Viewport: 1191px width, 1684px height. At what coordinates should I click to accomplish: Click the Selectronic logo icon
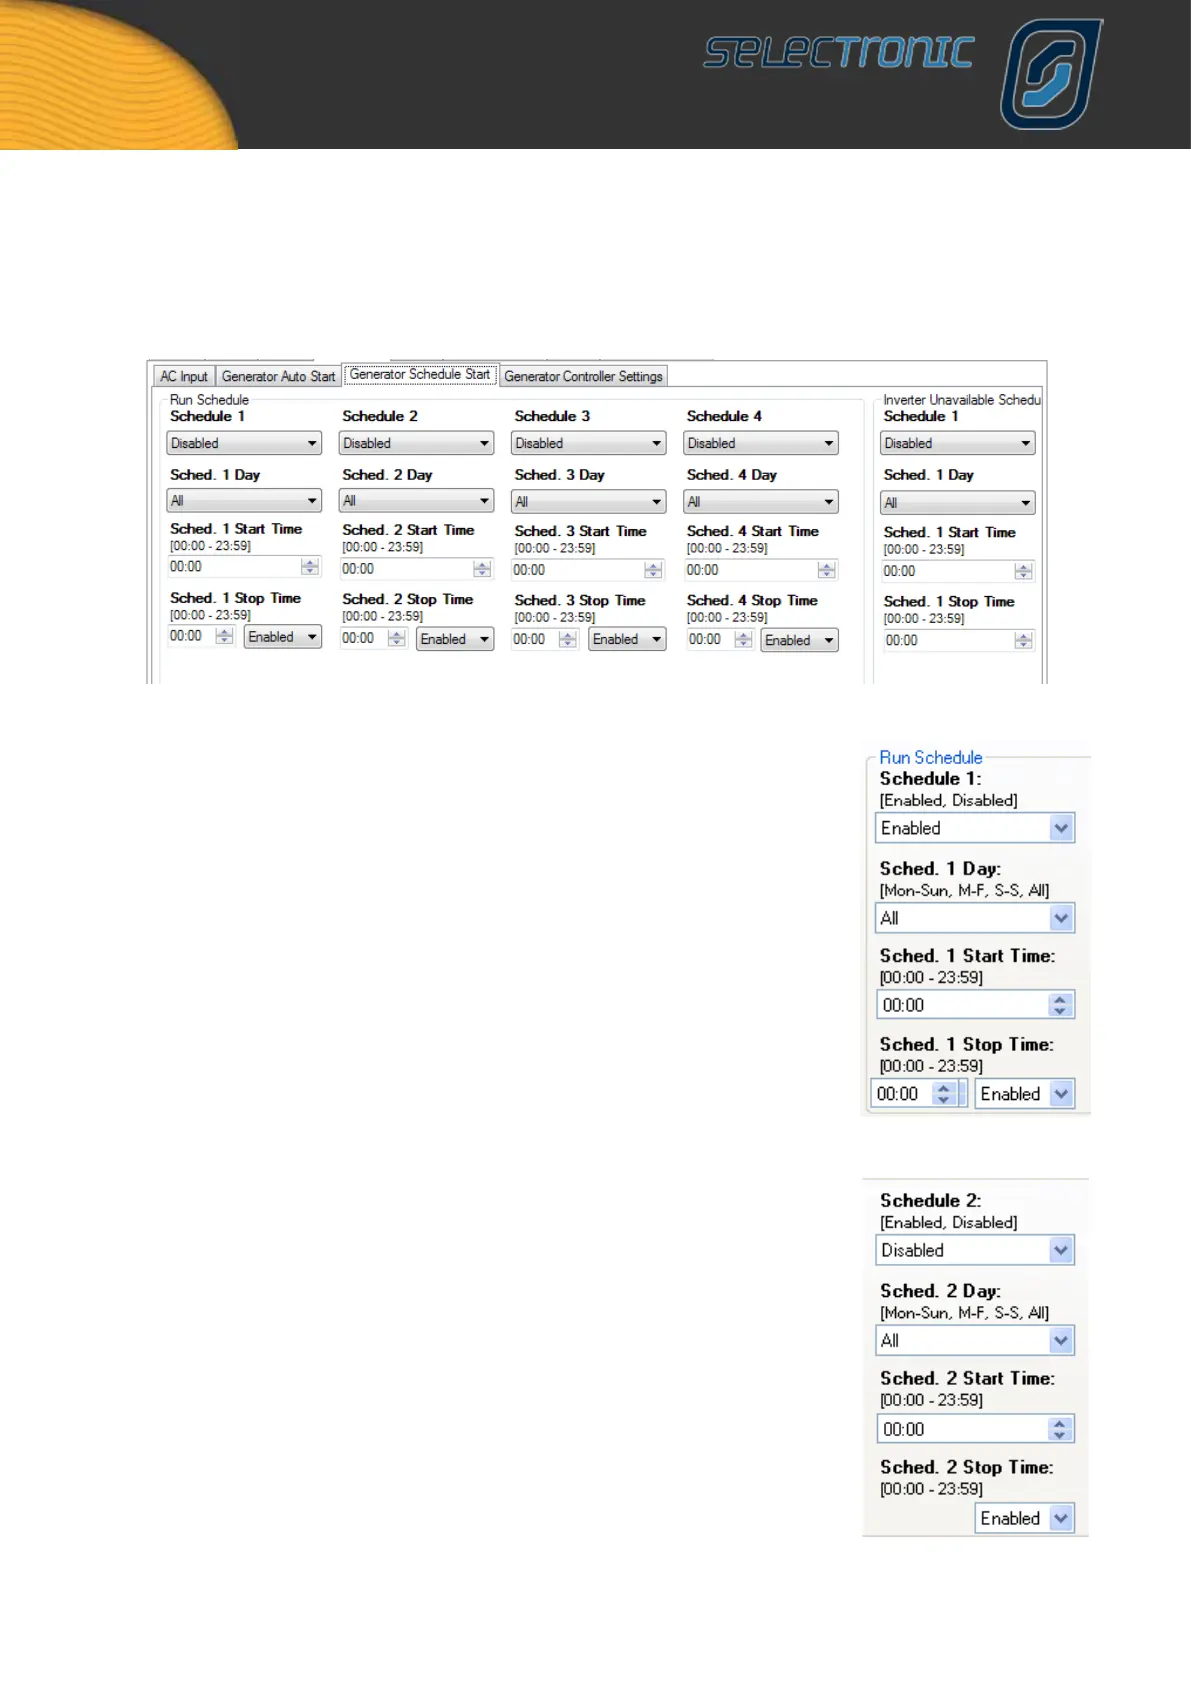pos(1050,75)
